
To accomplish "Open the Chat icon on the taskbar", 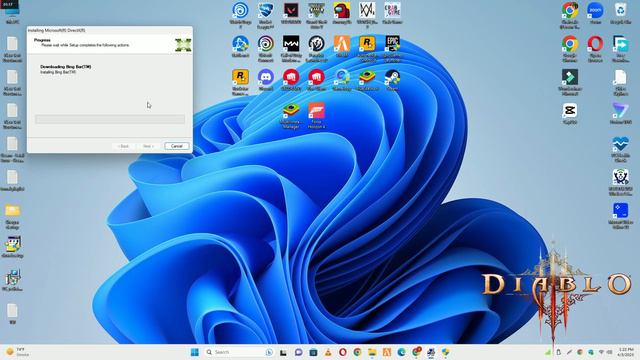I will point(298,352).
